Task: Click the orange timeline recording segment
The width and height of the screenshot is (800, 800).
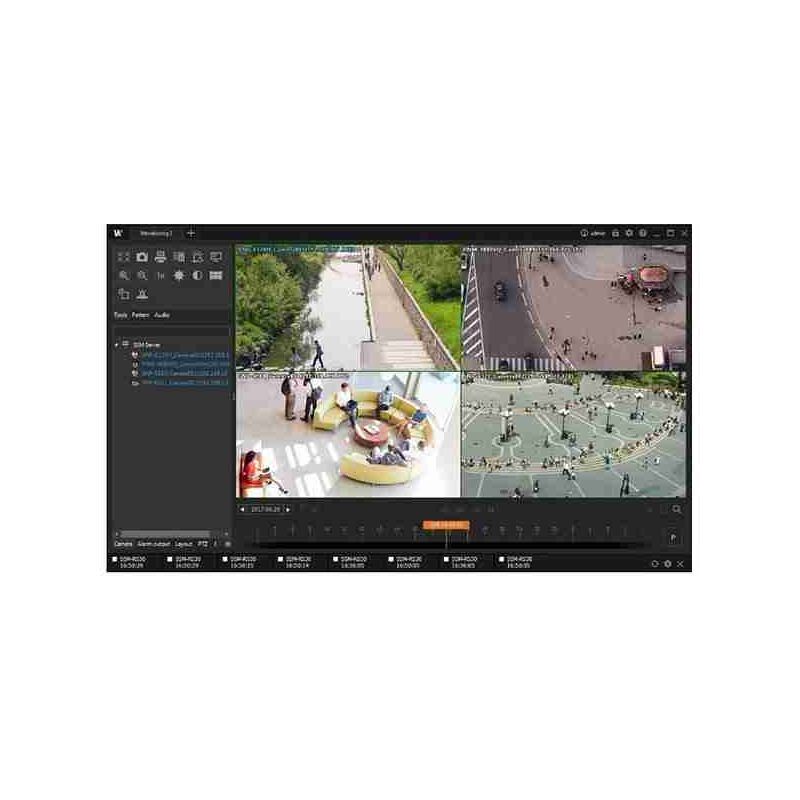Action: pos(445,522)
